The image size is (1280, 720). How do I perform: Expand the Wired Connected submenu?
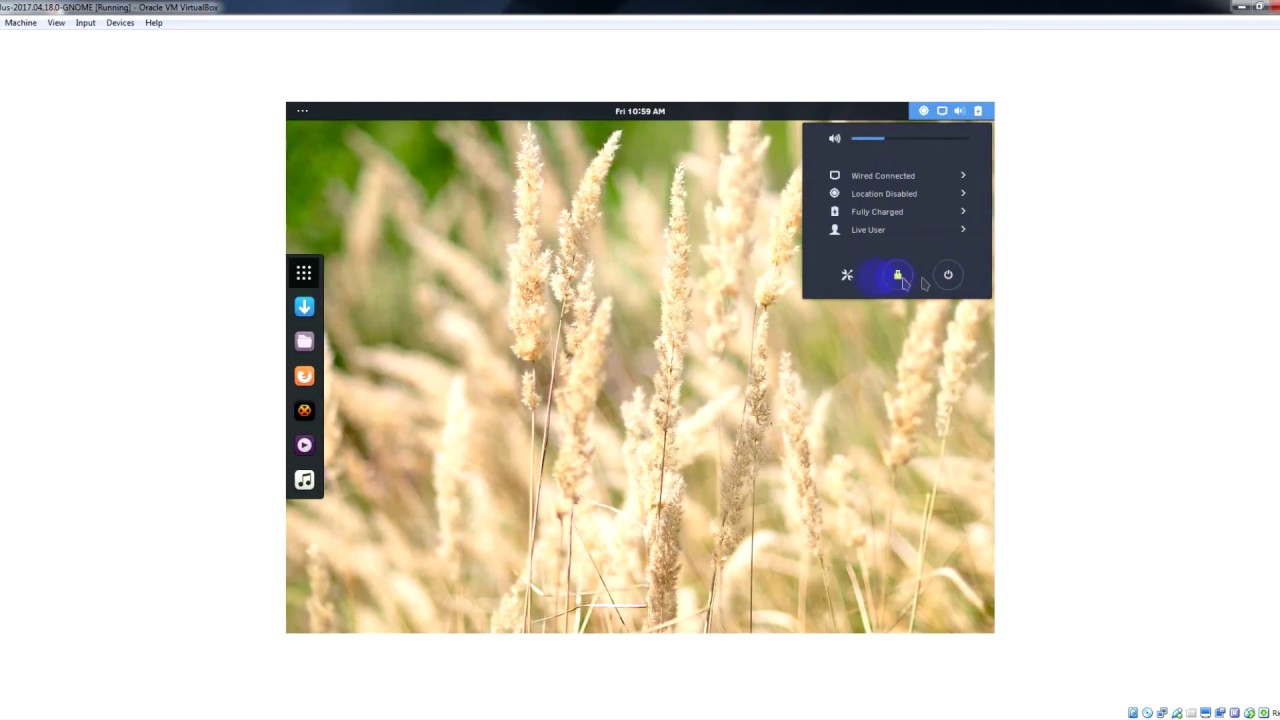[897, 176]
